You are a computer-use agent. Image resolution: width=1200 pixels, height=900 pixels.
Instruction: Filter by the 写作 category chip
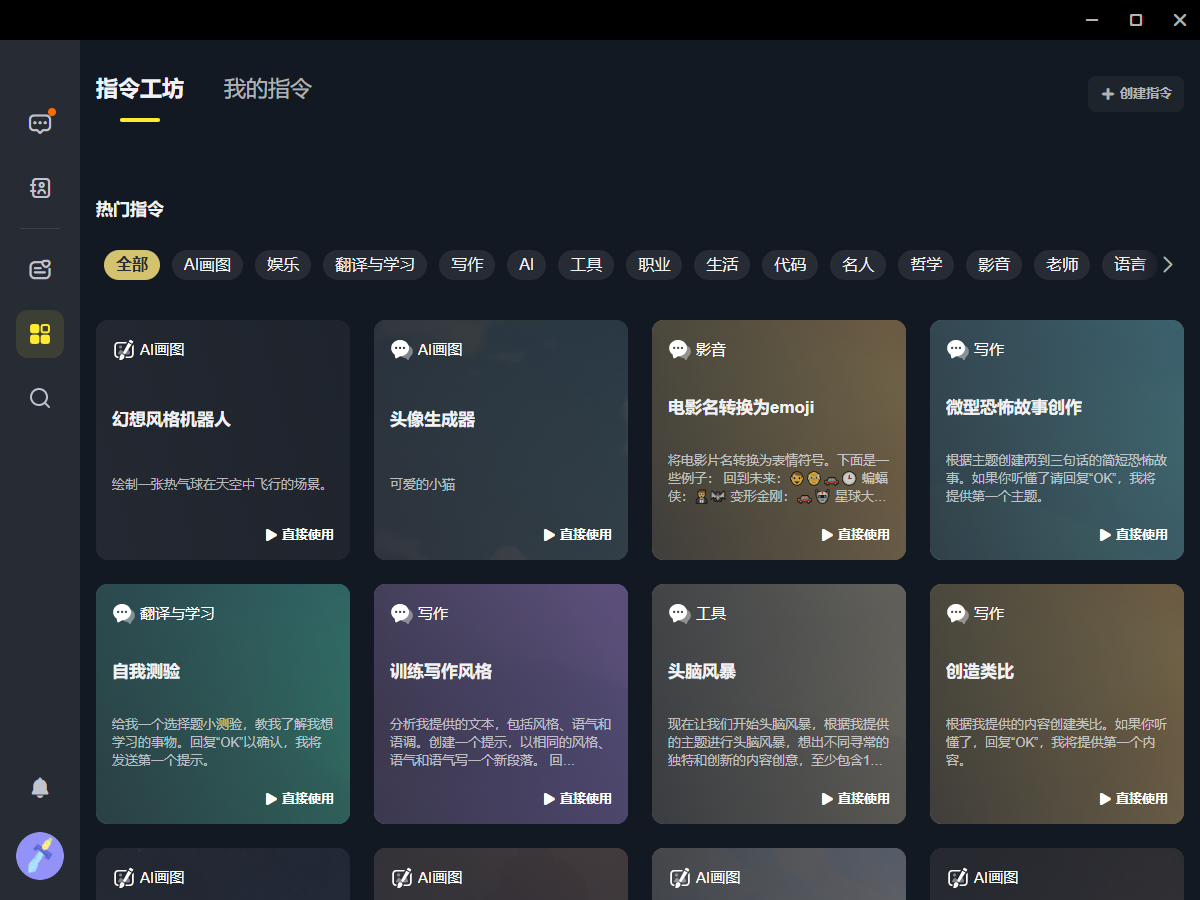point(467,265)
